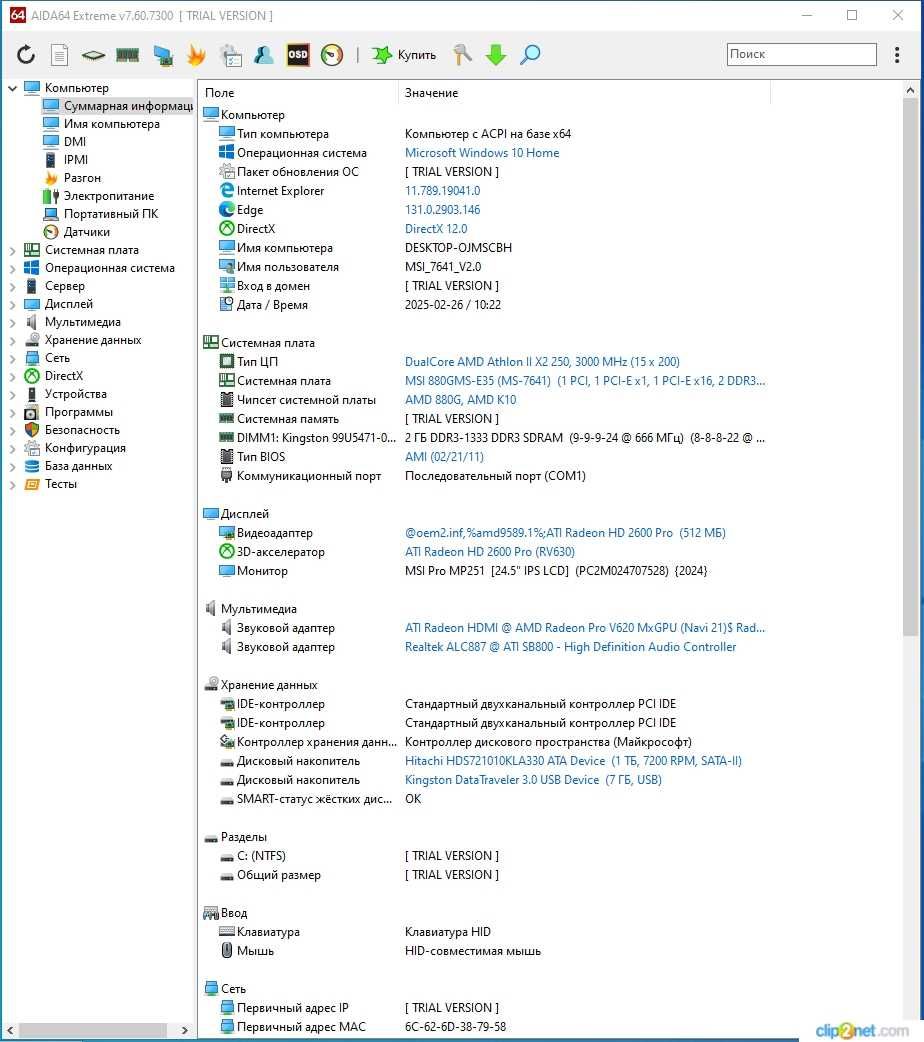Click the user profile toolbar icon
Screen dimensions: 924x1042
pyautogui.click(x=263, y=54)
